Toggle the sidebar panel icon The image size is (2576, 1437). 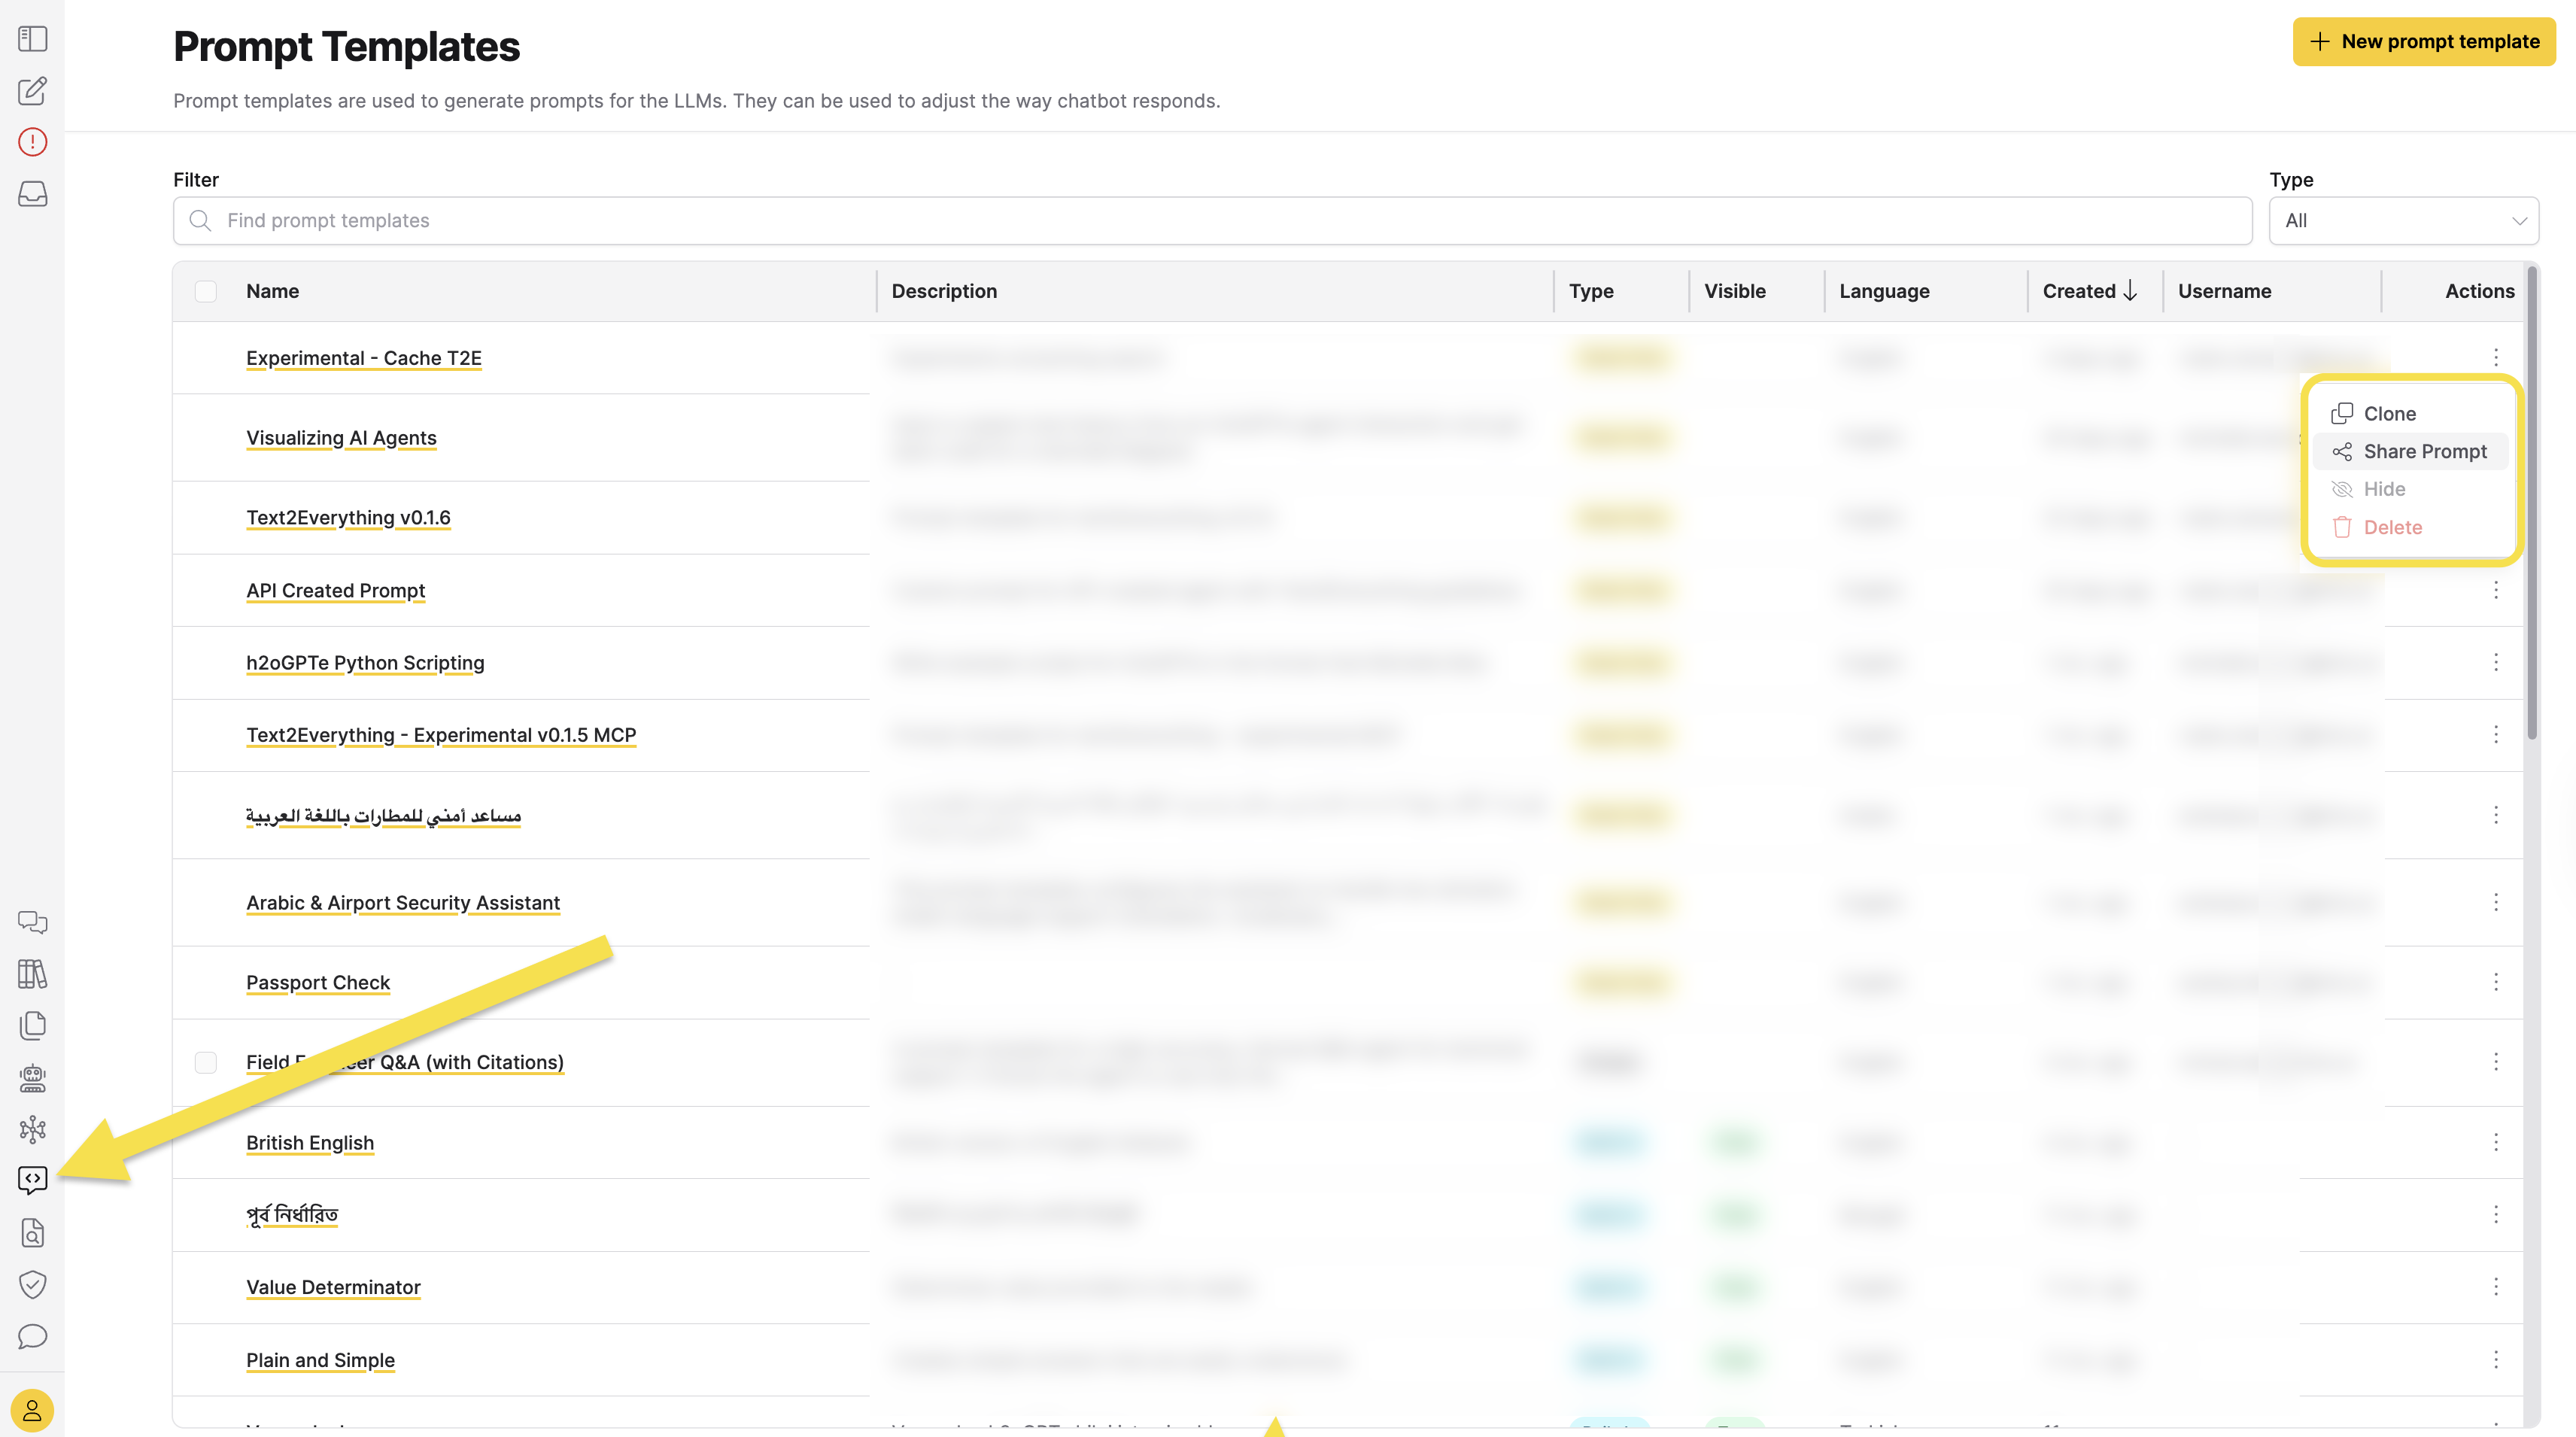tap(32, 39)
